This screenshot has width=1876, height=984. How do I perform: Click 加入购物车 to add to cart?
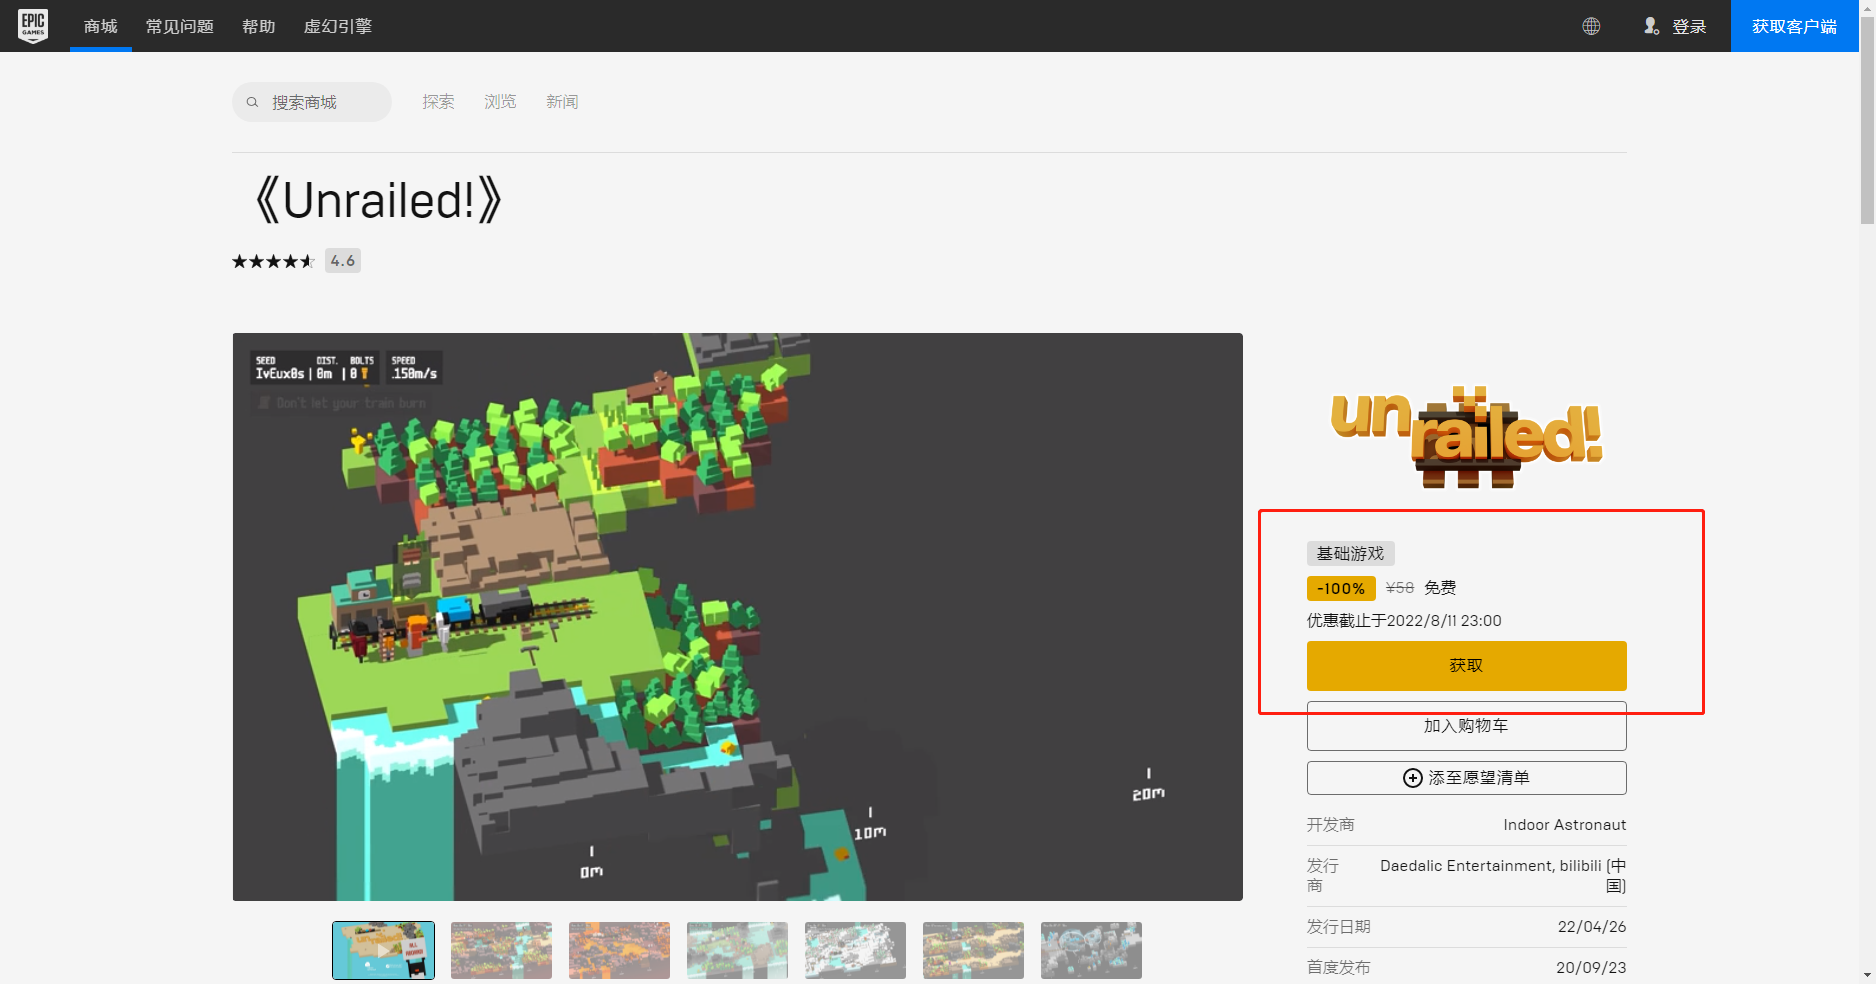pyautogui.click(x=1466, y=726)
